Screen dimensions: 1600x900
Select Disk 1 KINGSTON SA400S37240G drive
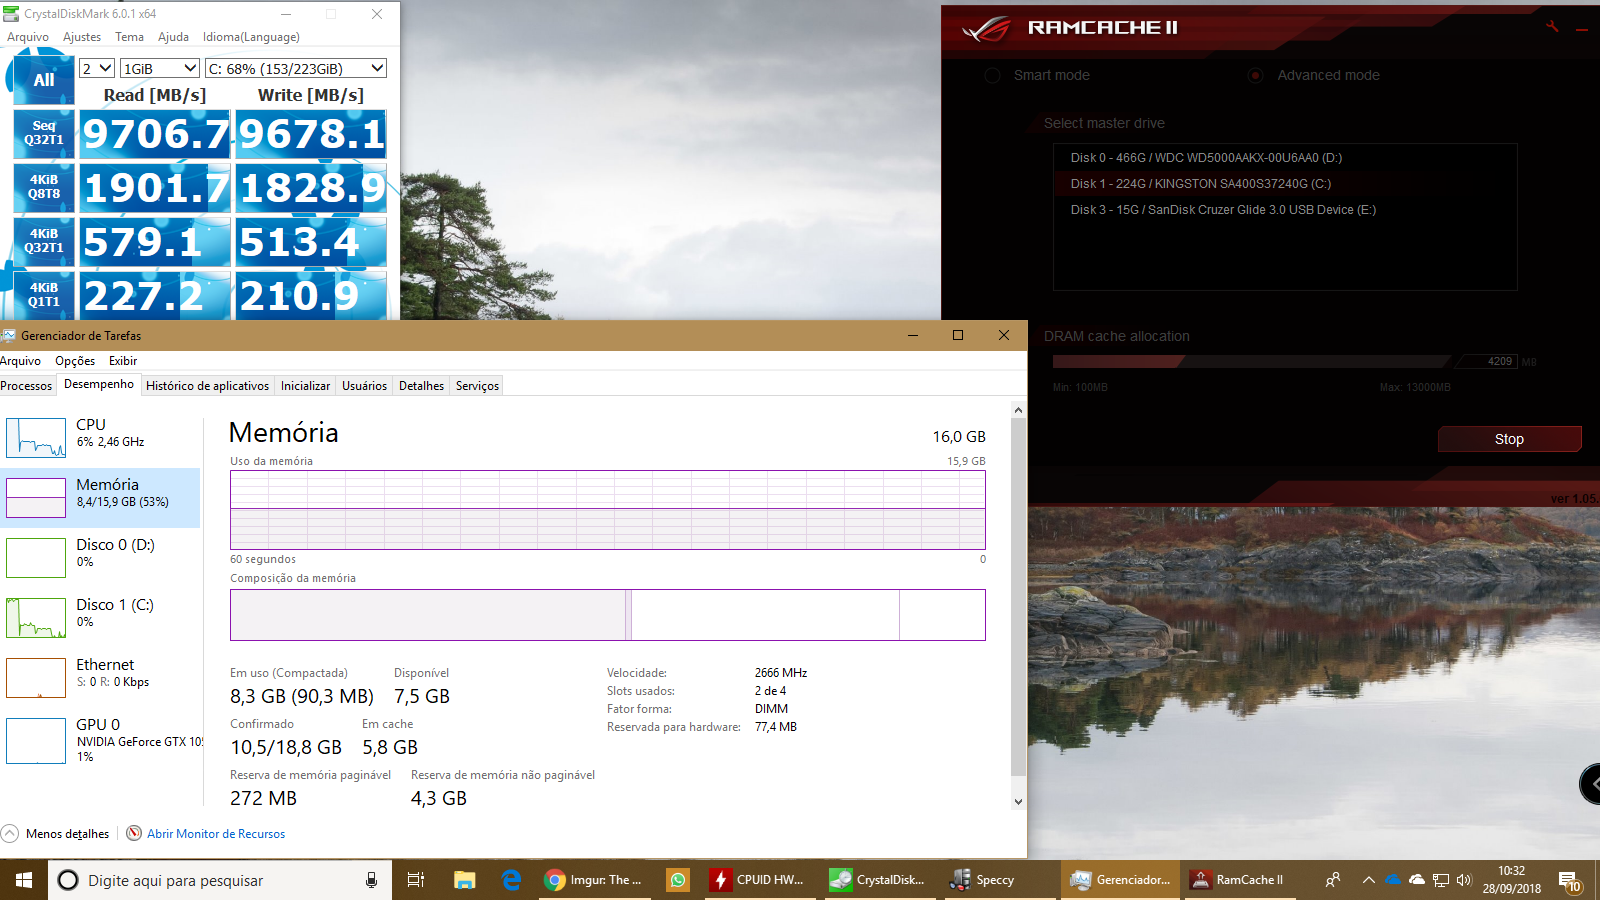(1285, 184)
